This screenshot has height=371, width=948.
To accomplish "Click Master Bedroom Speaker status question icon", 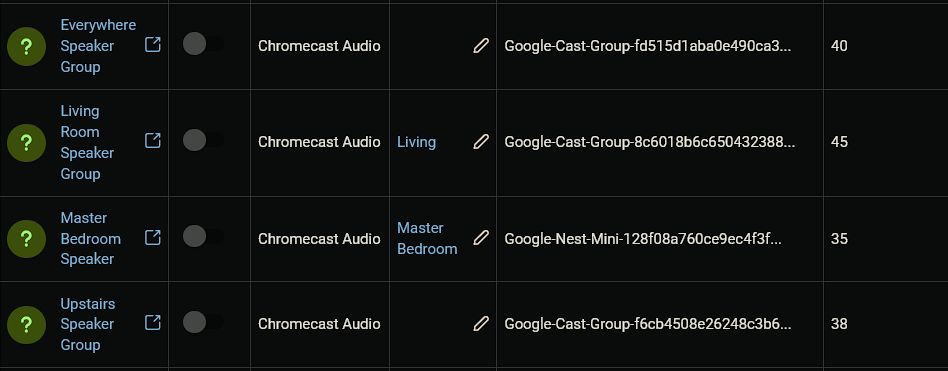I will coord(26,239).
